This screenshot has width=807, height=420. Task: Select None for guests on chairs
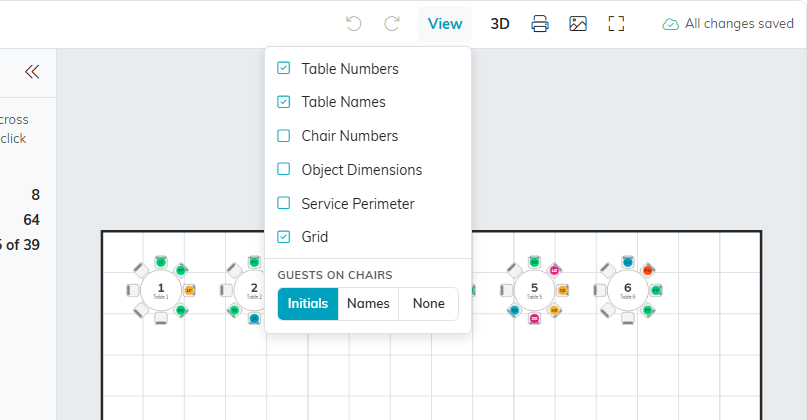[428, 304]
